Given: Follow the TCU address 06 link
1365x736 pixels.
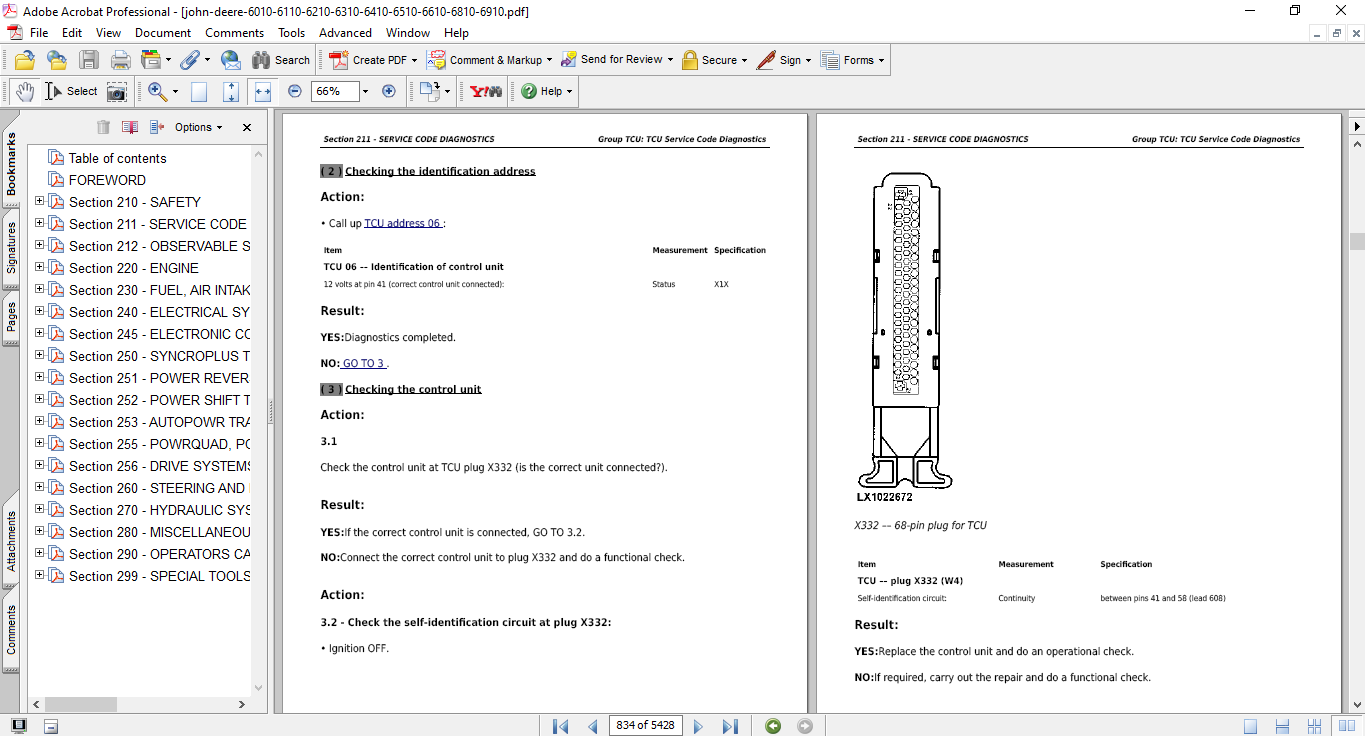Looking at the screenshot, I should point(402,223).
